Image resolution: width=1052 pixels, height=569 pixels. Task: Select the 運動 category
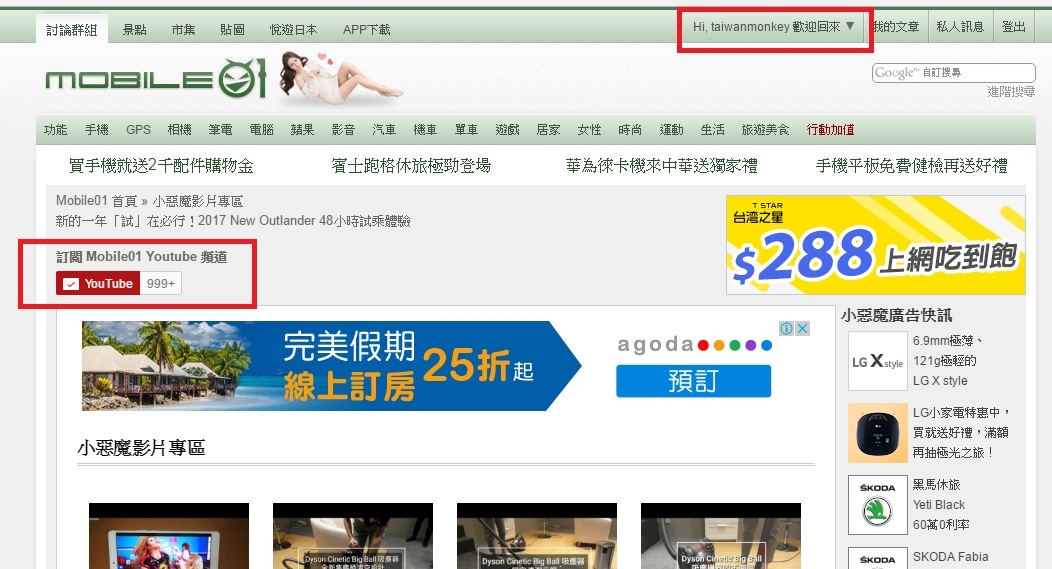(x=671, y=130)
